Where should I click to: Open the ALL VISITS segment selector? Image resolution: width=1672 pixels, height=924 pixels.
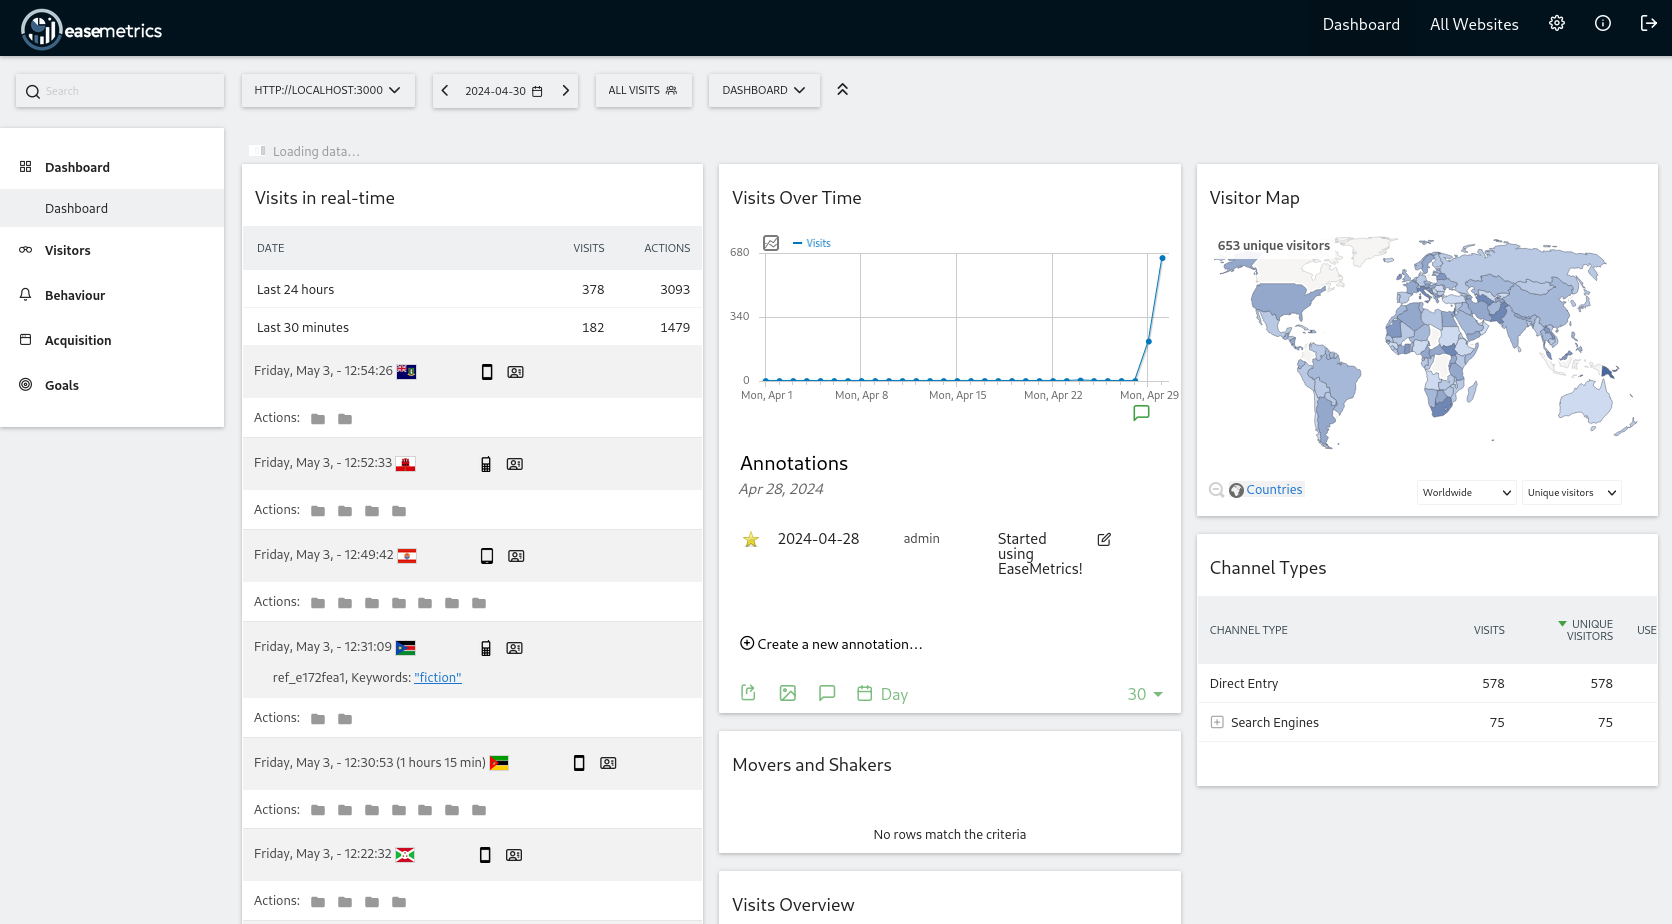coord(643,90)
